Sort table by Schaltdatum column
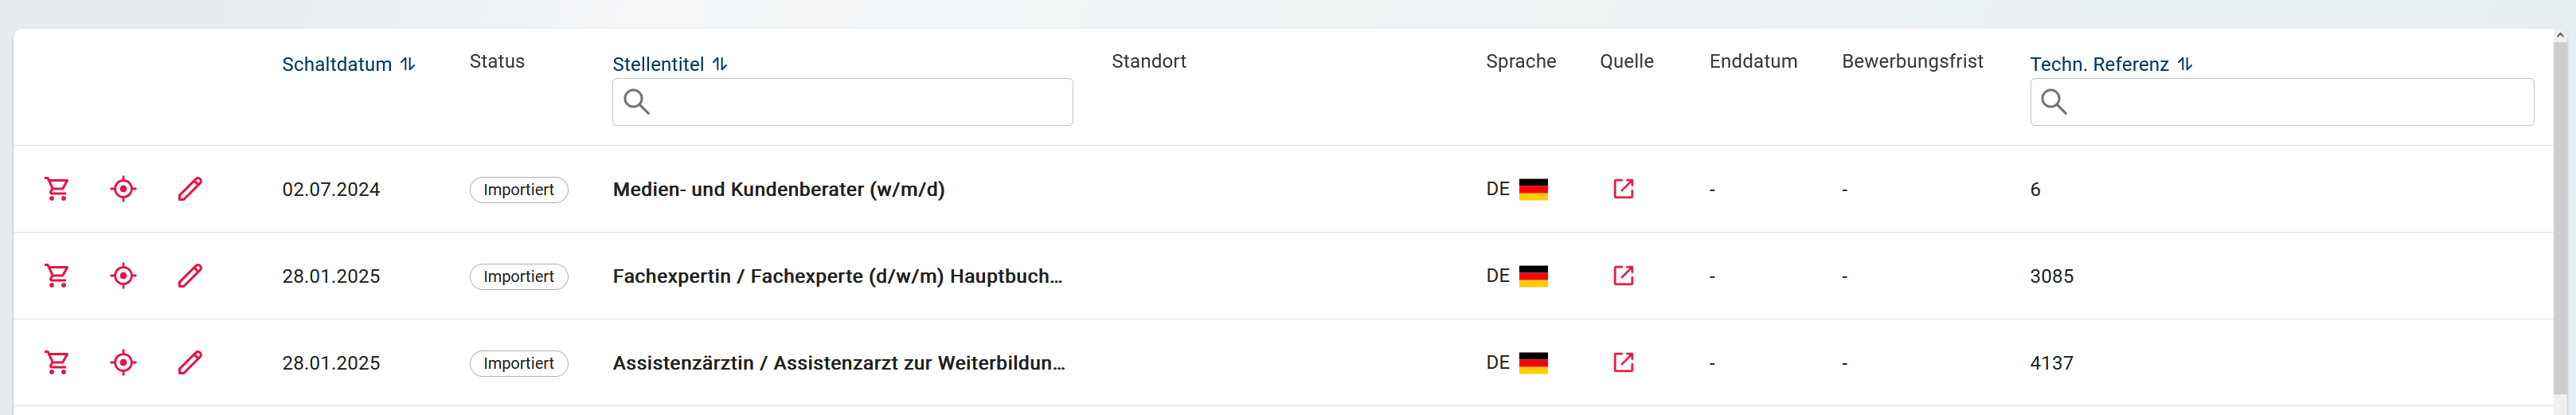This screenshot has height=415, width=2576. pos(348,64)
